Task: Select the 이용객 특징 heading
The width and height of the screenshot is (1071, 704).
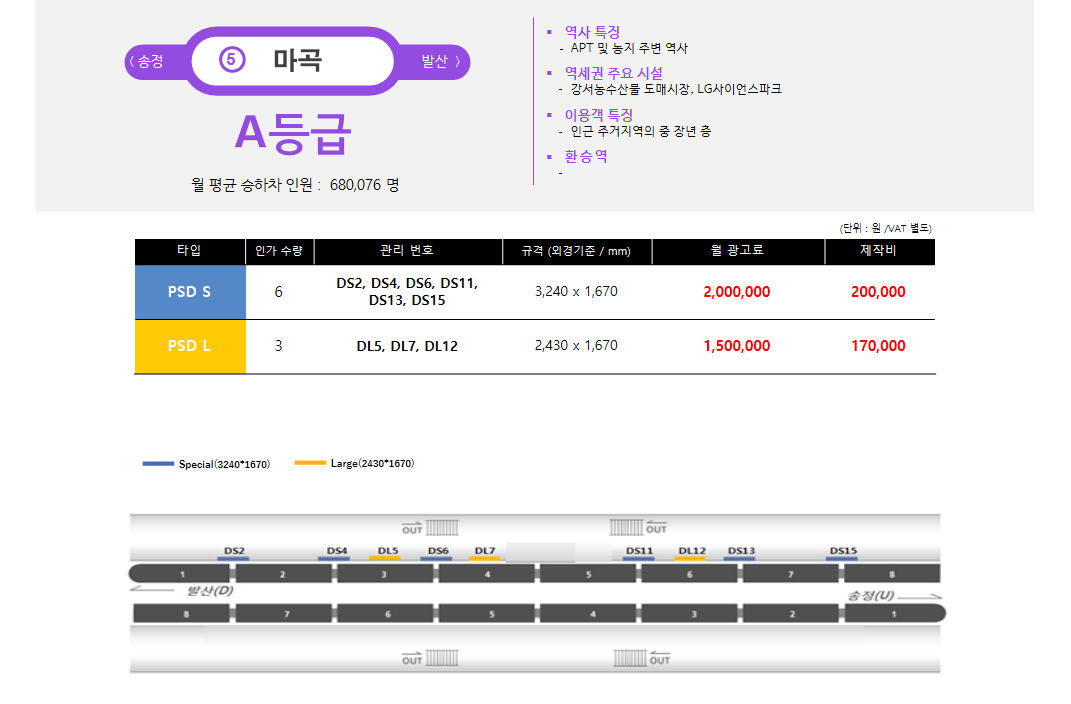Action: click(598, 115)
